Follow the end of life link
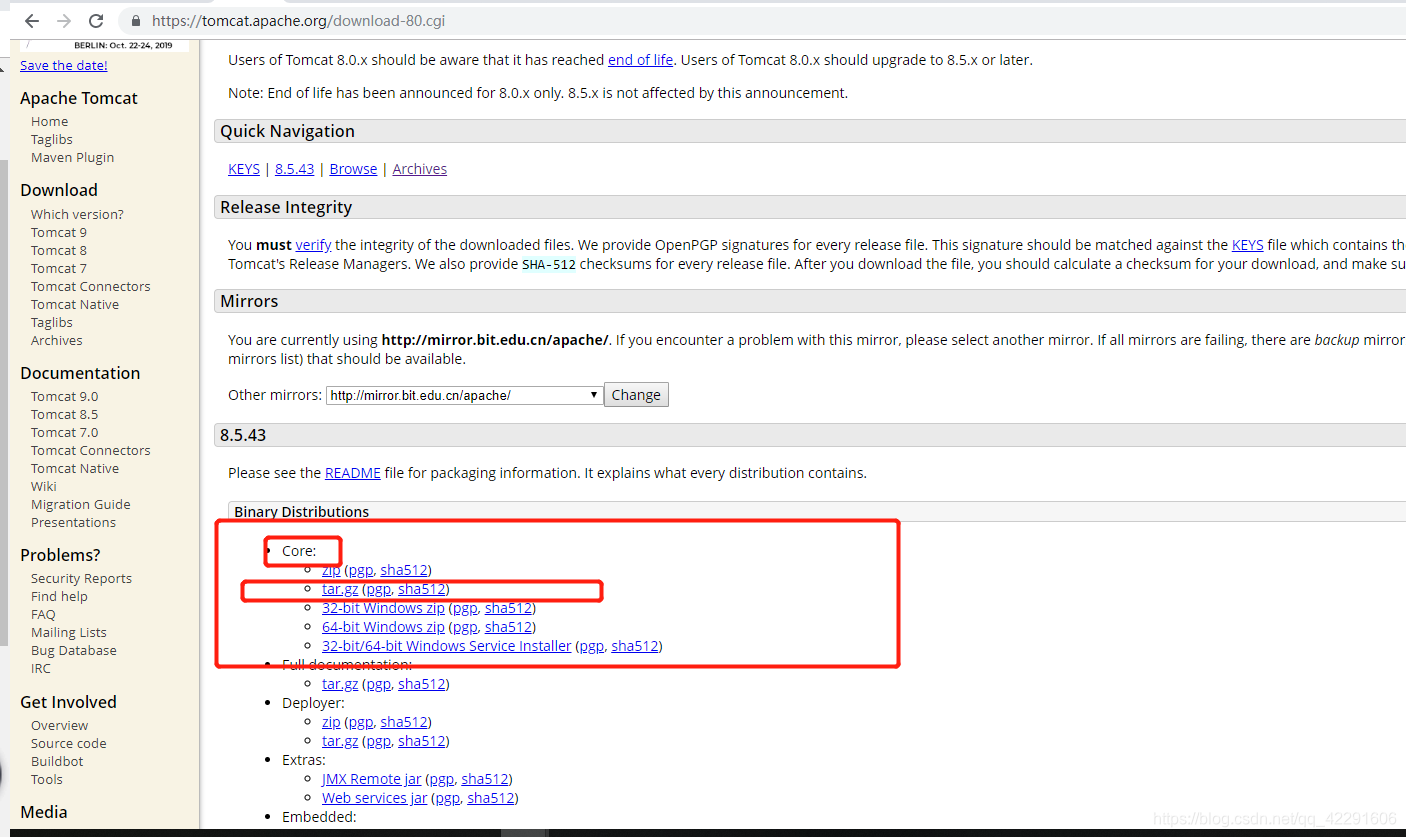Viewport: 1406px width, 837px height. coord(640,60)
